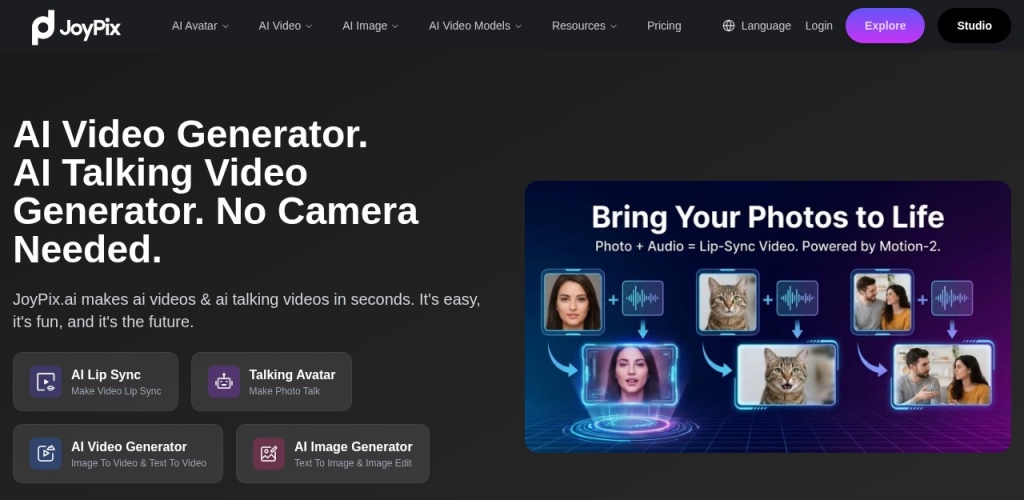This screenshot has height=500, width=1024.
Task: Click the AI Image Generator title text
Action: 353,446
